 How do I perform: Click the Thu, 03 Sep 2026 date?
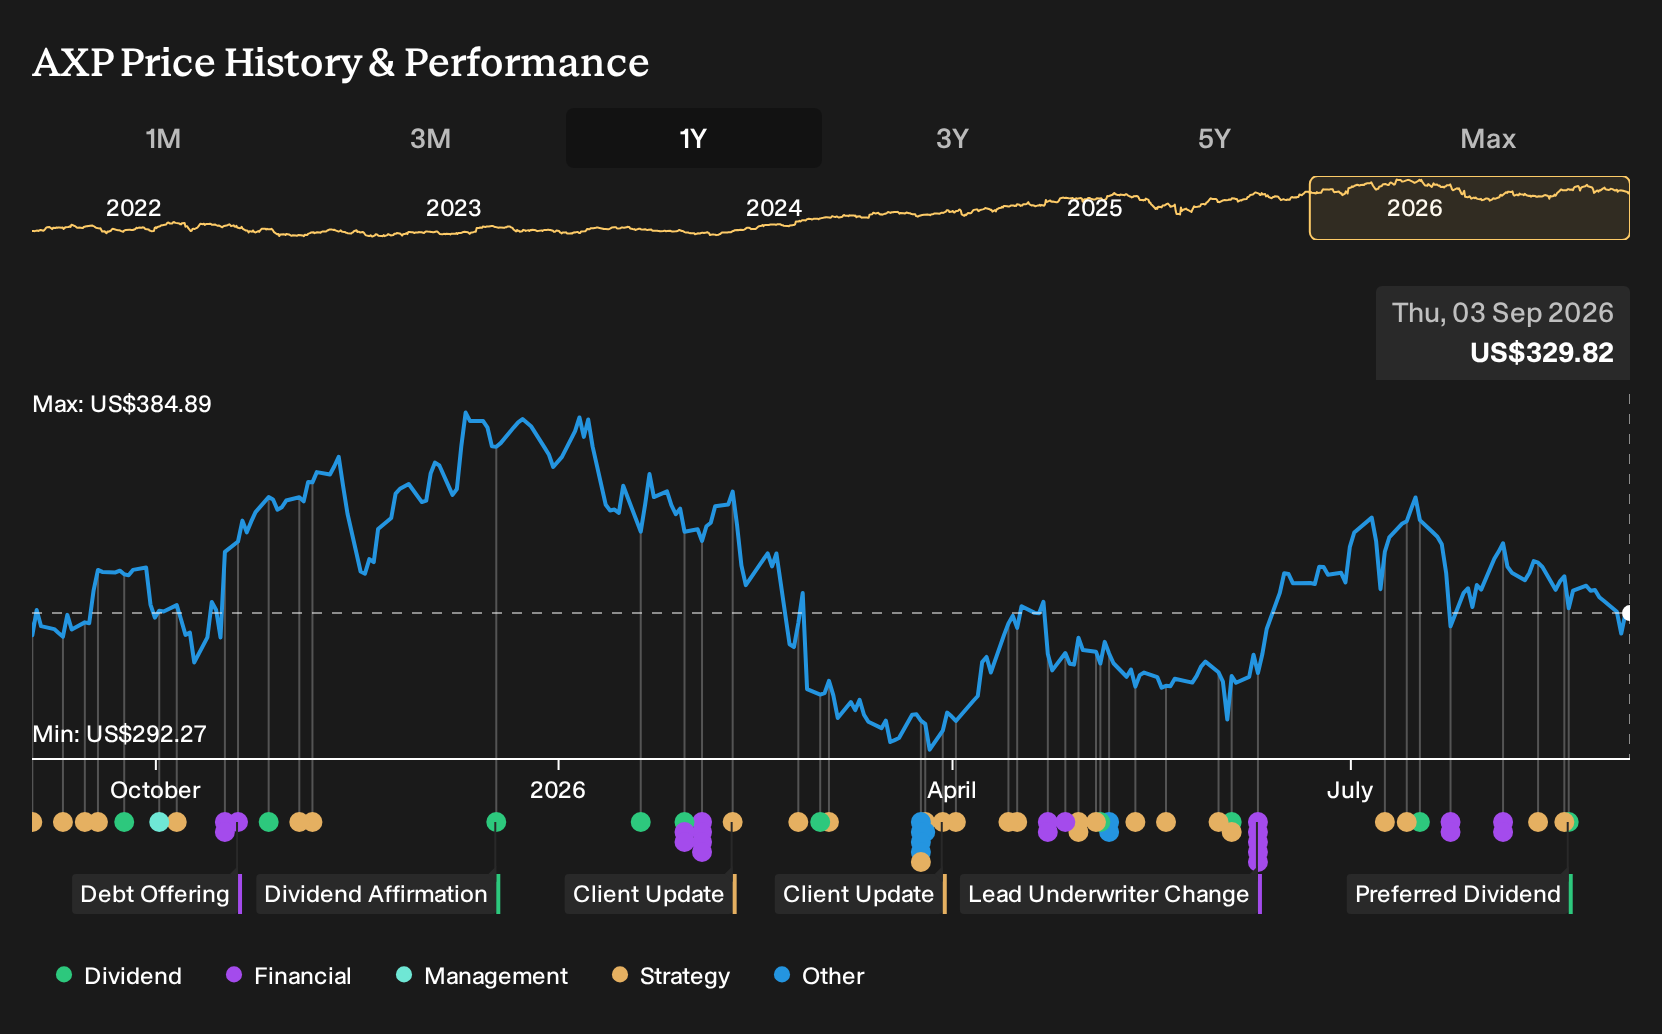[x=1502, y=313]
